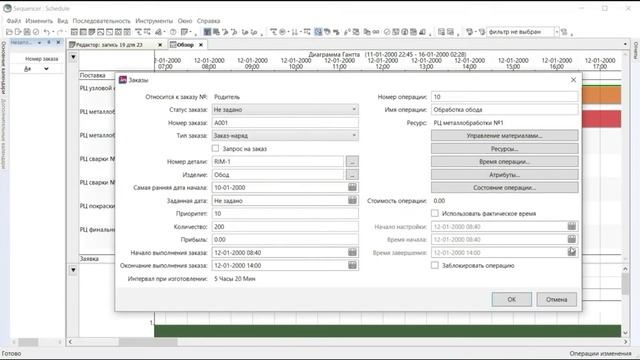Pin the left side panel

[x=49, y=42]
